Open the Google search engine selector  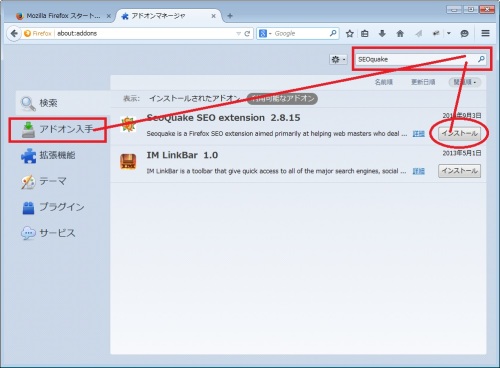click(x=265, y=34)
